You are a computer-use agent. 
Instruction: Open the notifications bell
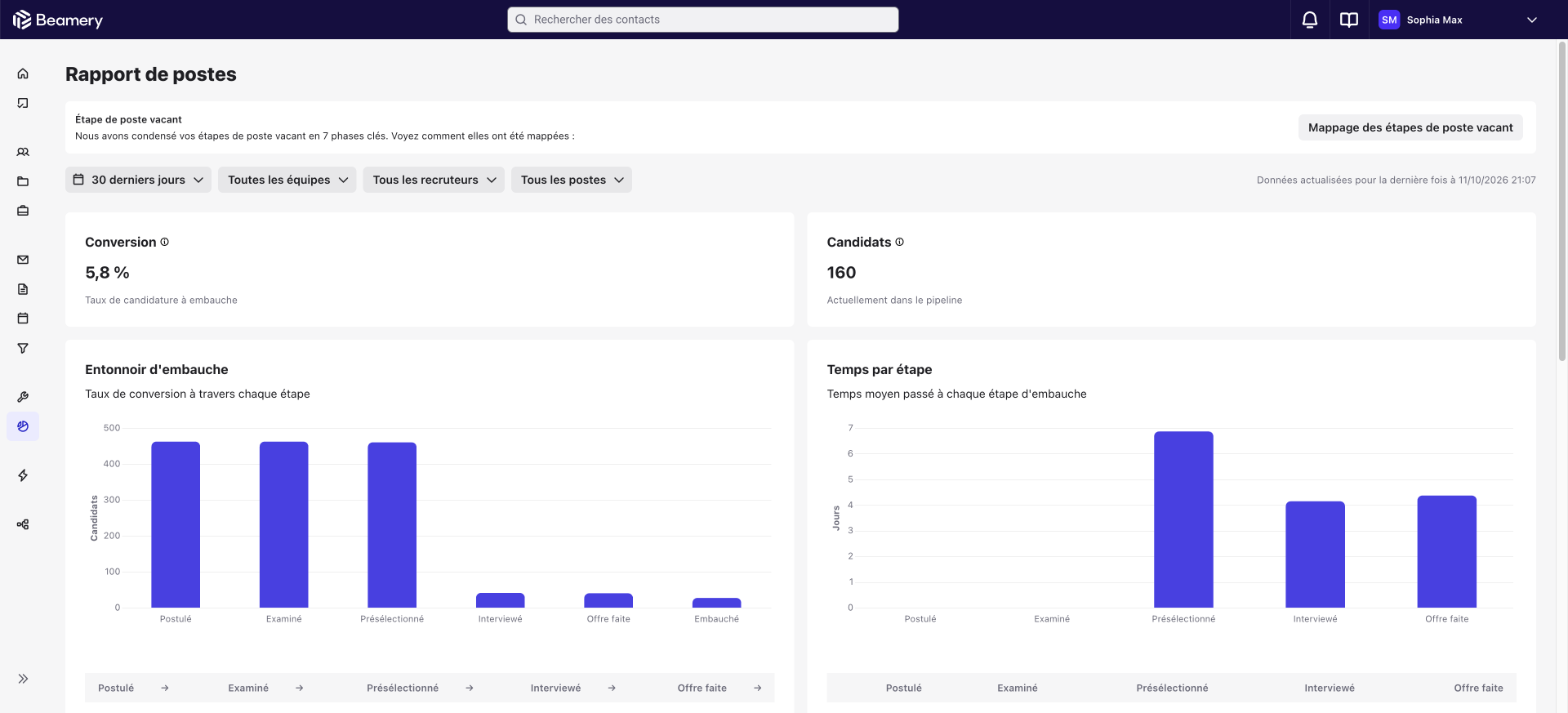1309,20
